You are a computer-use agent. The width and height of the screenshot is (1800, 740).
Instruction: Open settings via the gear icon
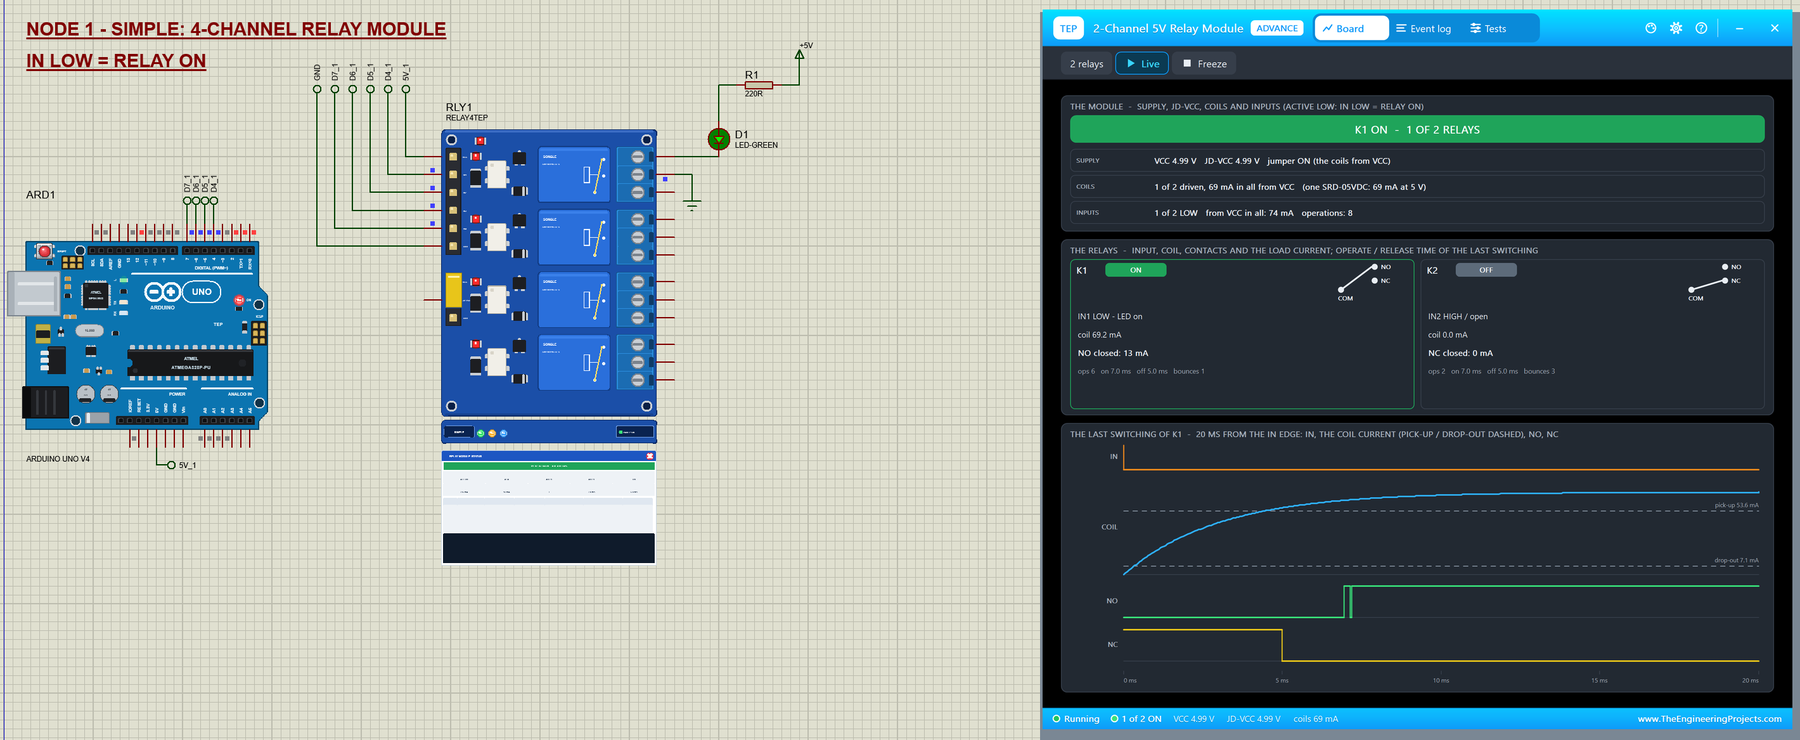point(1676,28)
